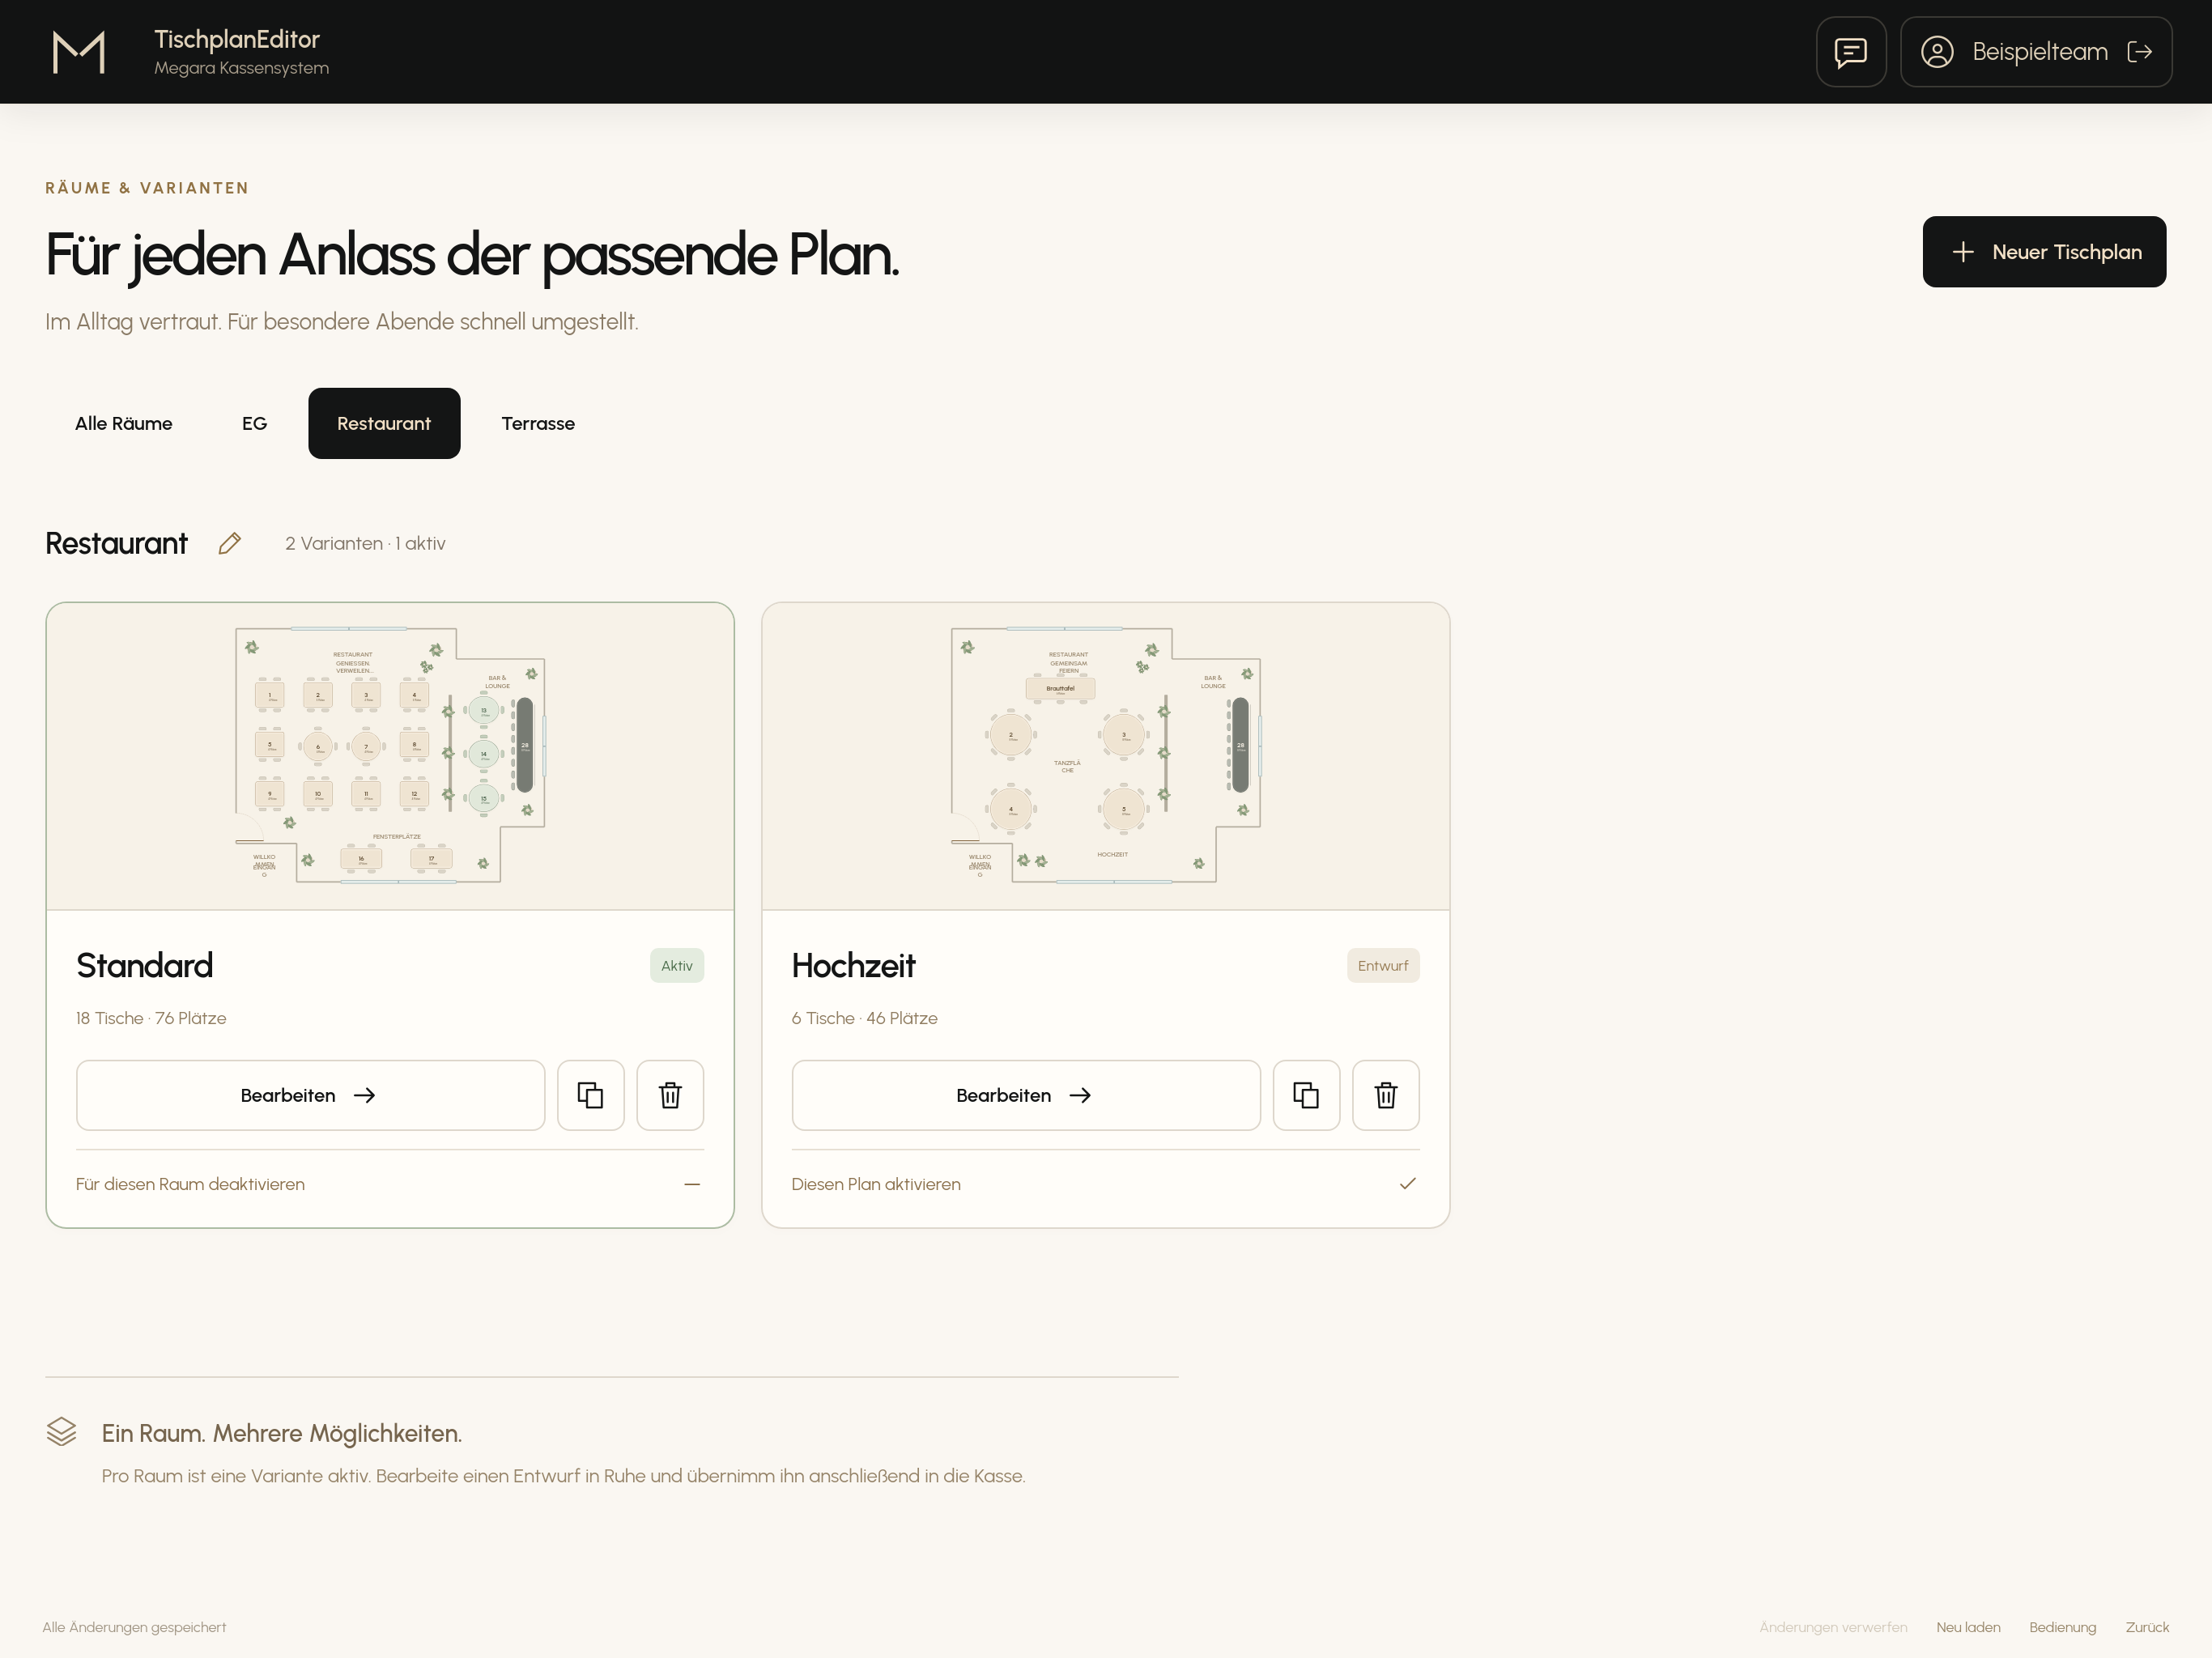Select the EG room tab
The image size is (2212, 1658).
point(255,423)
